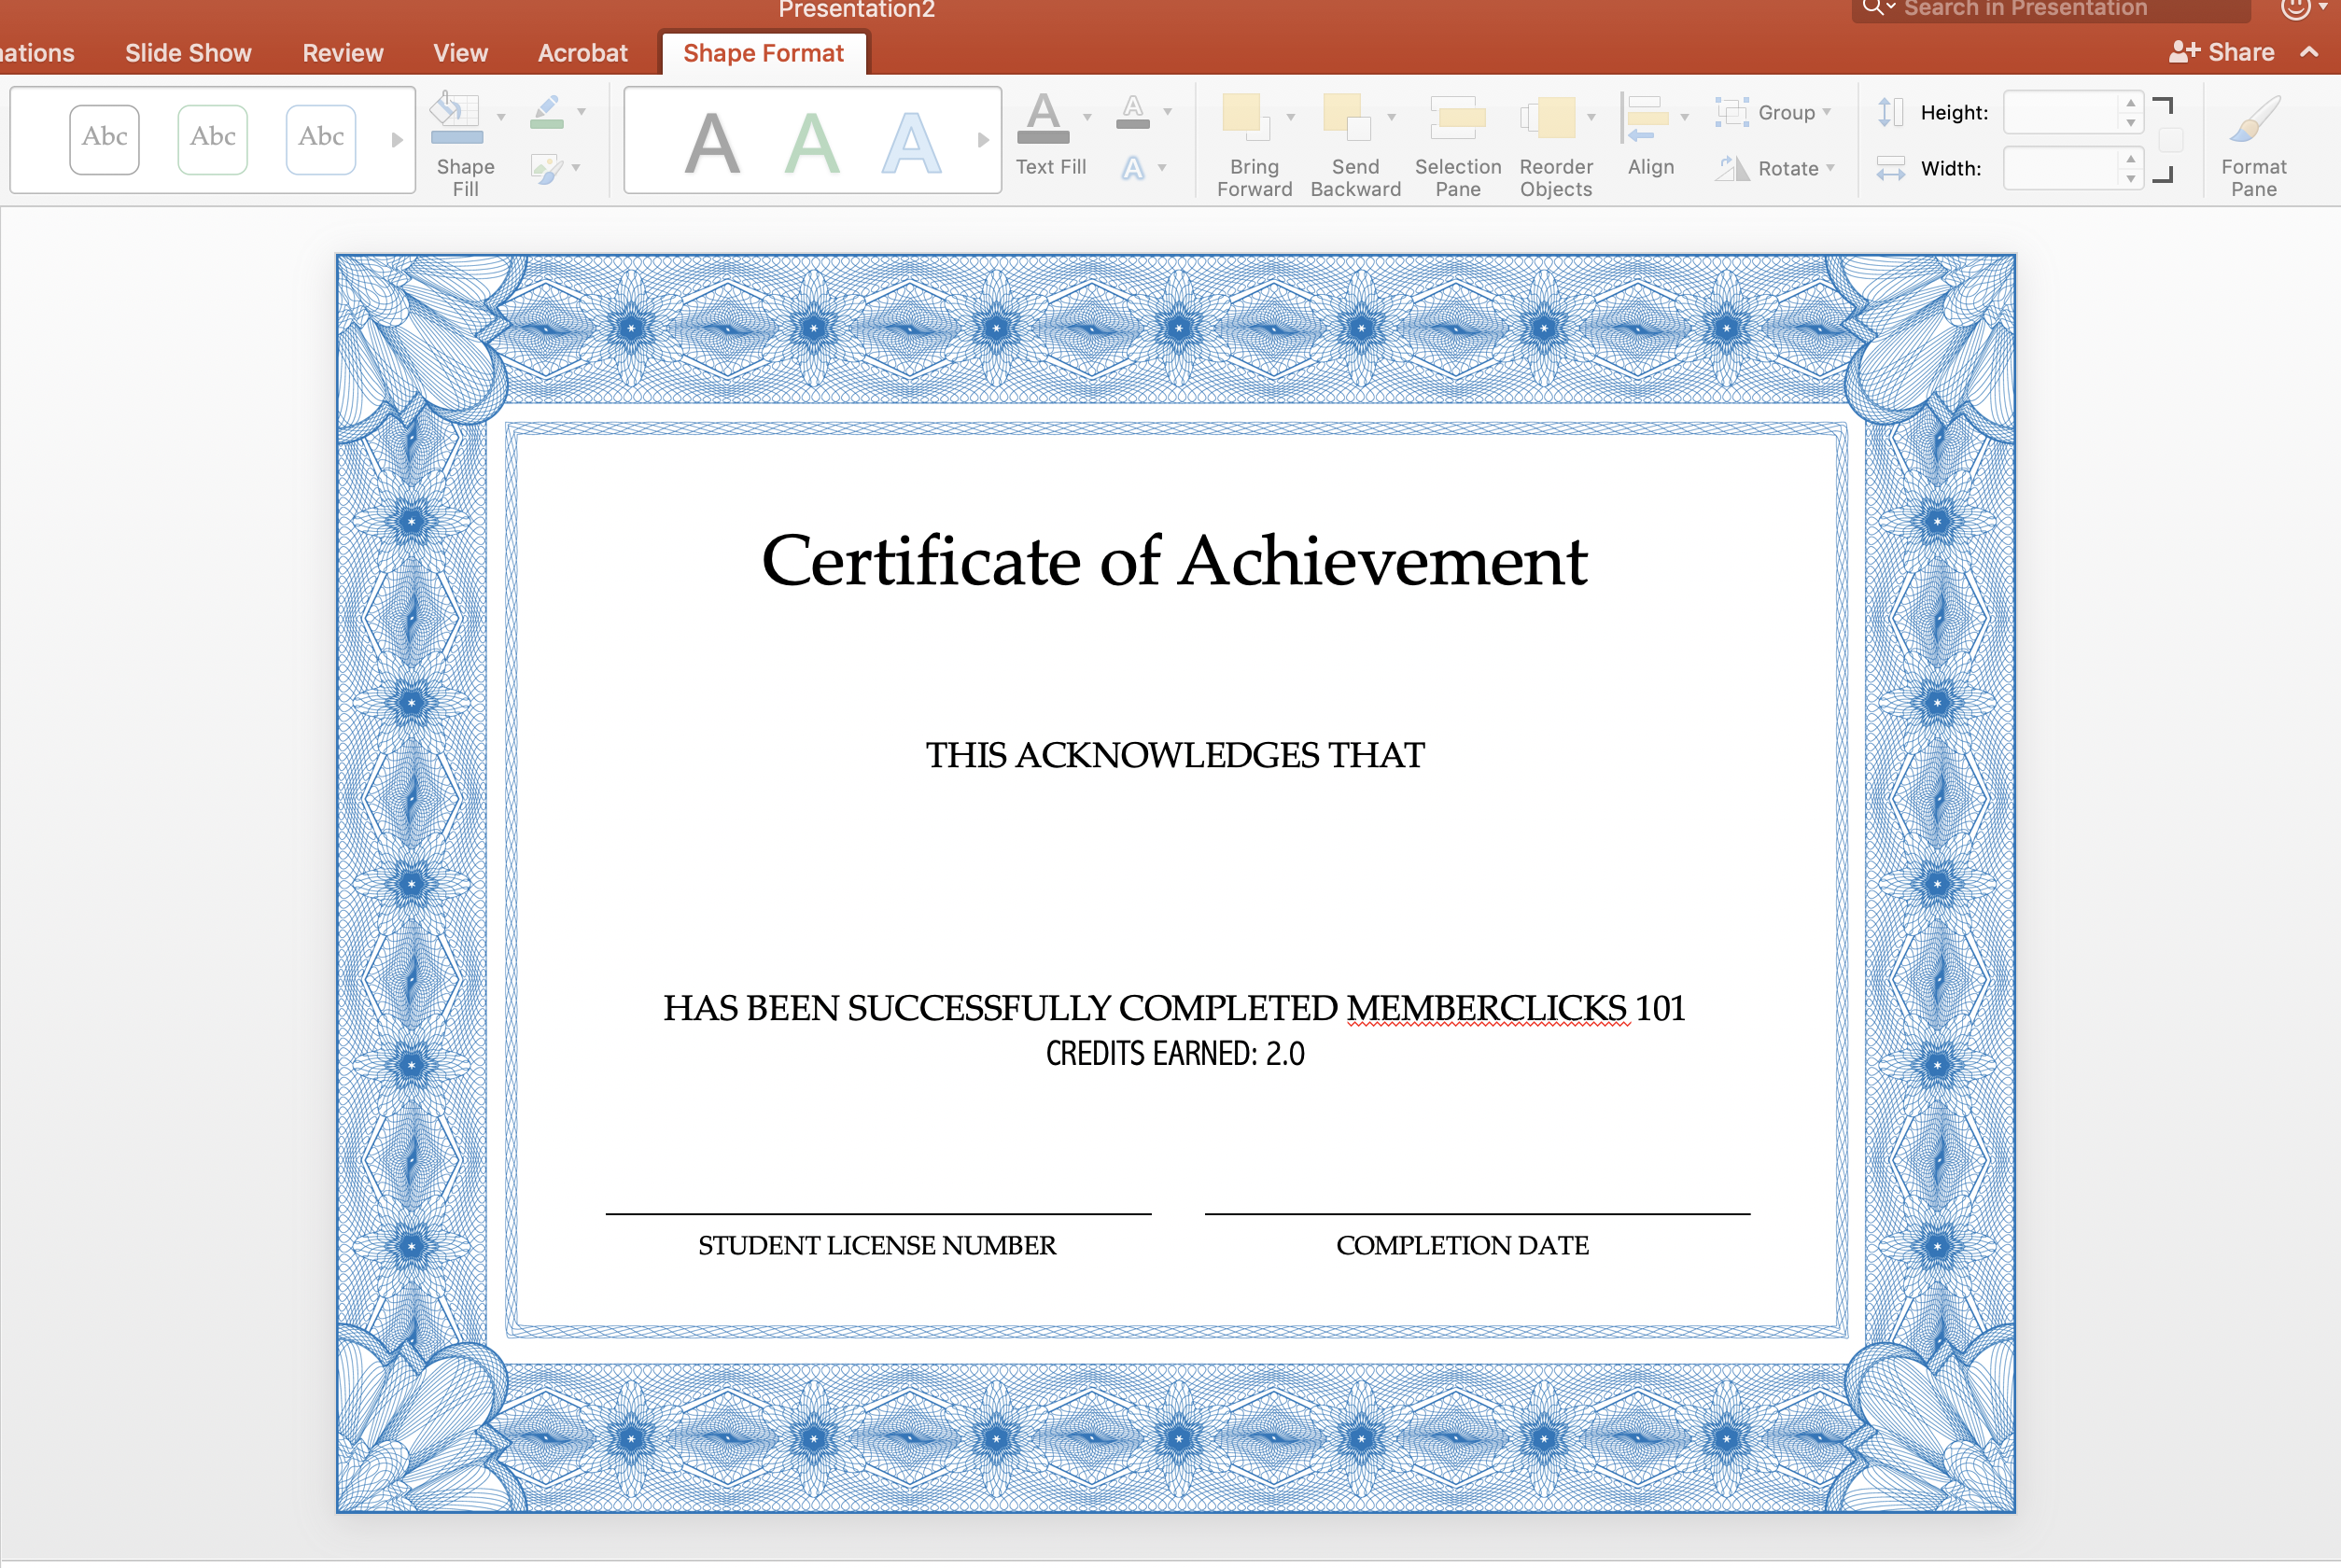The image size is (2341, 1568).
Task: Open the Selection Pane
Action: coord(1457,118)
